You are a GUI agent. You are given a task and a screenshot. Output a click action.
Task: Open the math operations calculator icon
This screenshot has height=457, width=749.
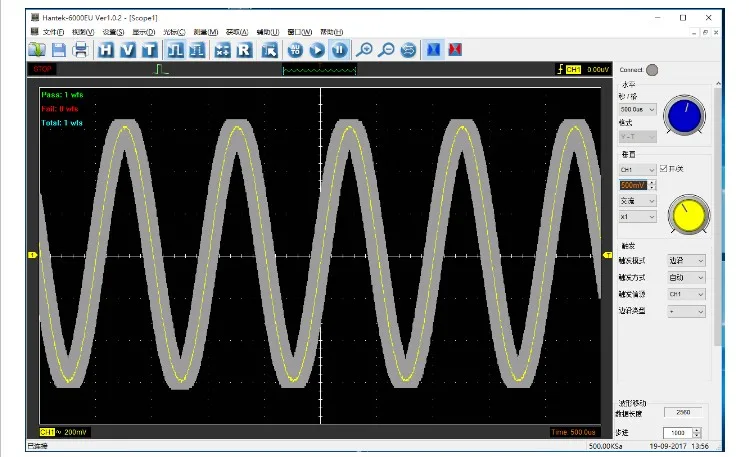click(222, 50)
